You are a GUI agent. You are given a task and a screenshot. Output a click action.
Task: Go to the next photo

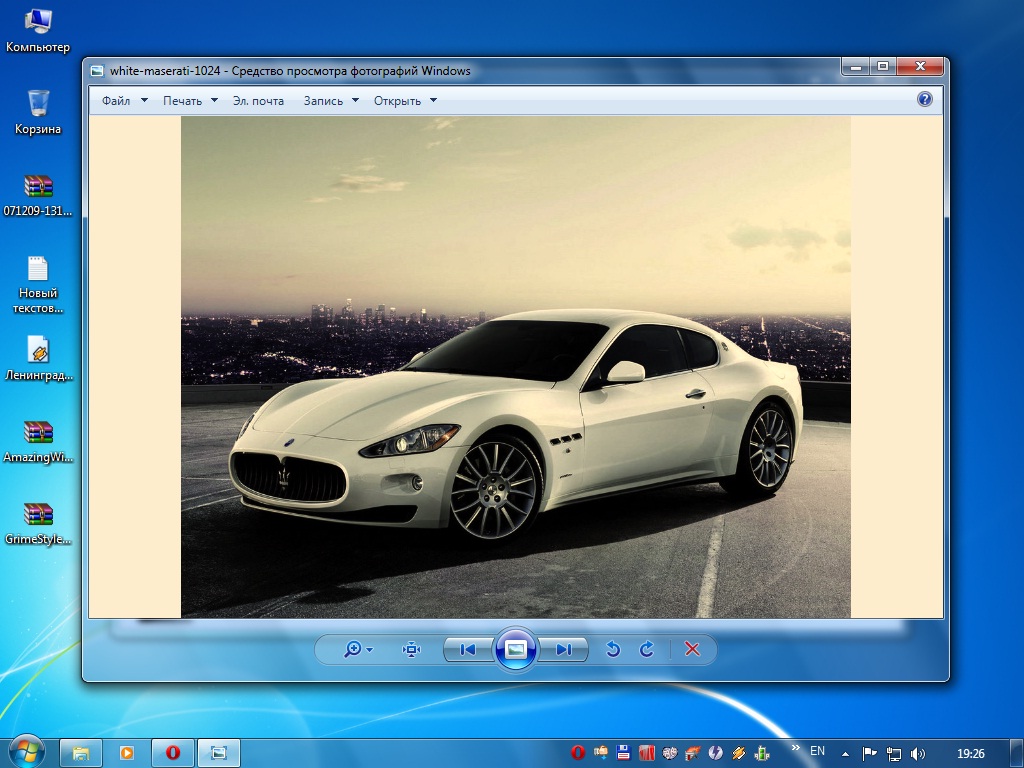(564, 650)
